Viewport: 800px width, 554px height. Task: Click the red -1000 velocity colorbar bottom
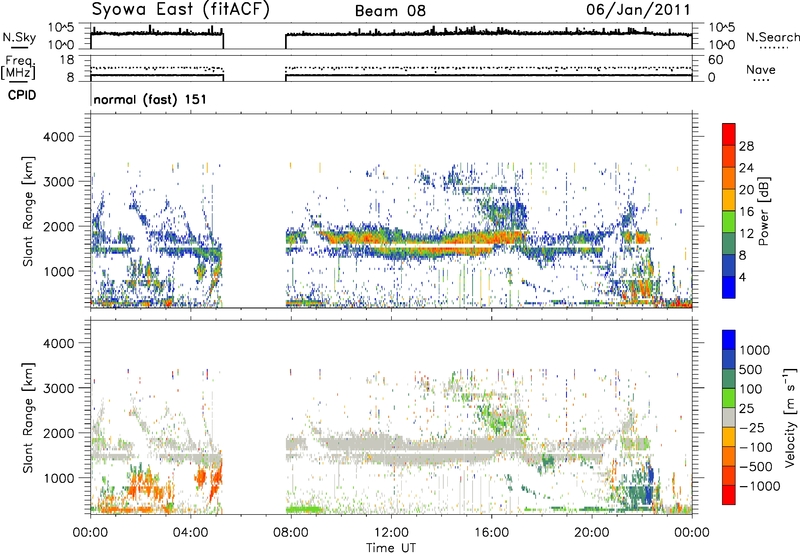[x=729, y=495]
